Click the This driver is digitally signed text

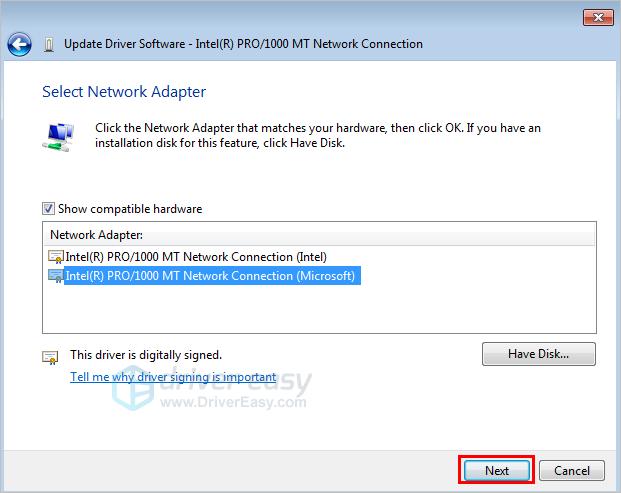coord(146,355)
